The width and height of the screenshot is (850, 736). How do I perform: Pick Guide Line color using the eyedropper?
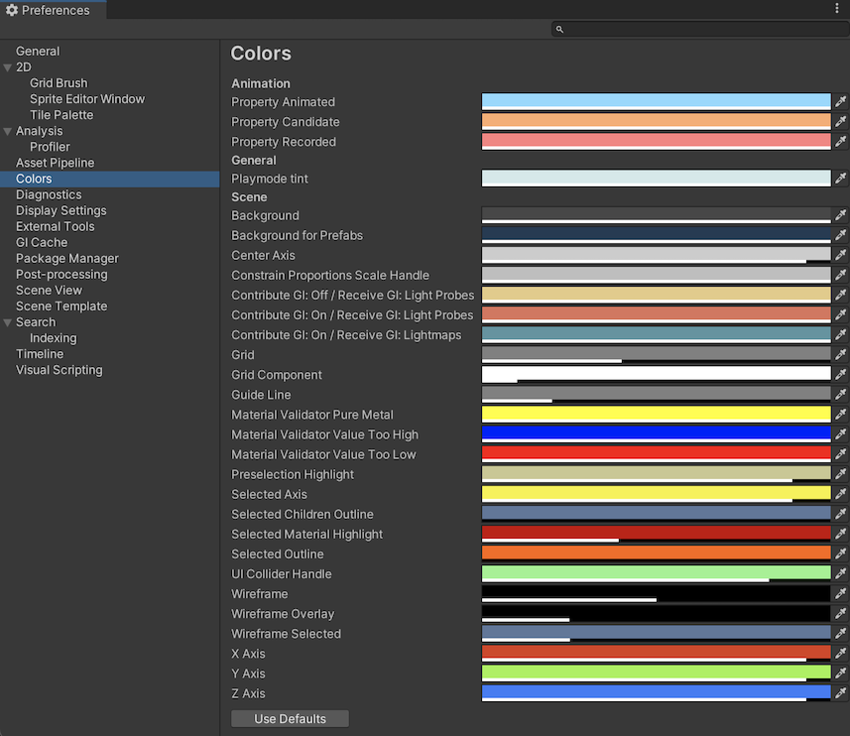[x=840, y=394]
